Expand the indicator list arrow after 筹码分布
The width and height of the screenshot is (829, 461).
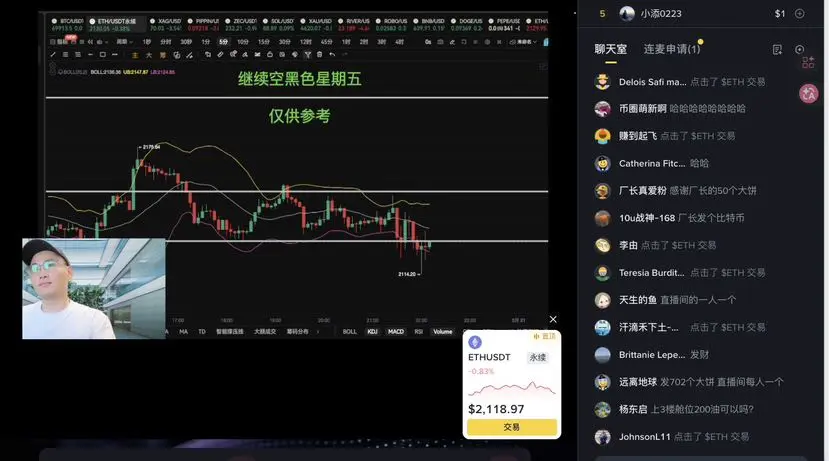tap(318, 331)
